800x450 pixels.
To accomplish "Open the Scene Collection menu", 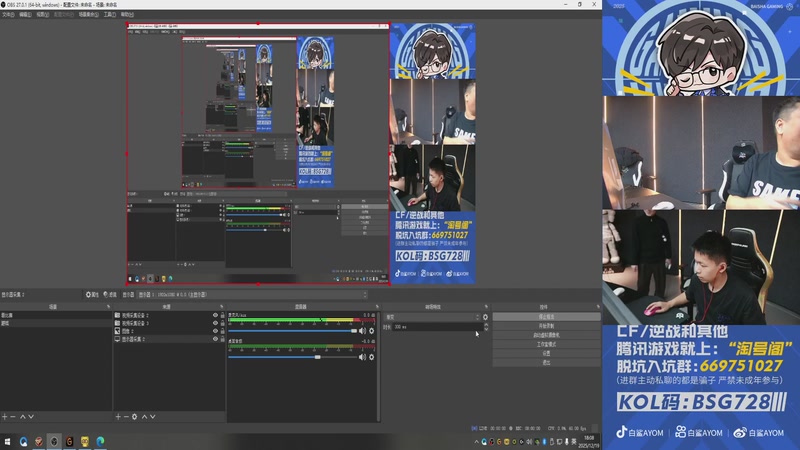I will click(88, 15).
